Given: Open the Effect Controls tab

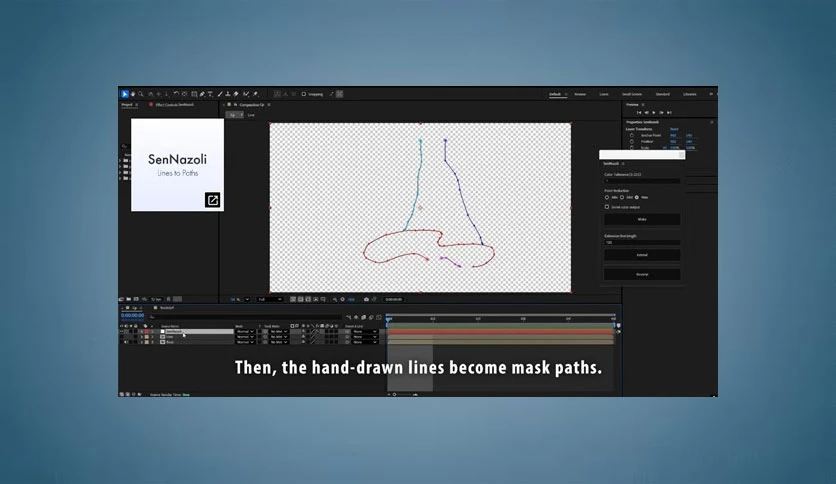Looking at the screenshot, I should [x=174, y=105].
